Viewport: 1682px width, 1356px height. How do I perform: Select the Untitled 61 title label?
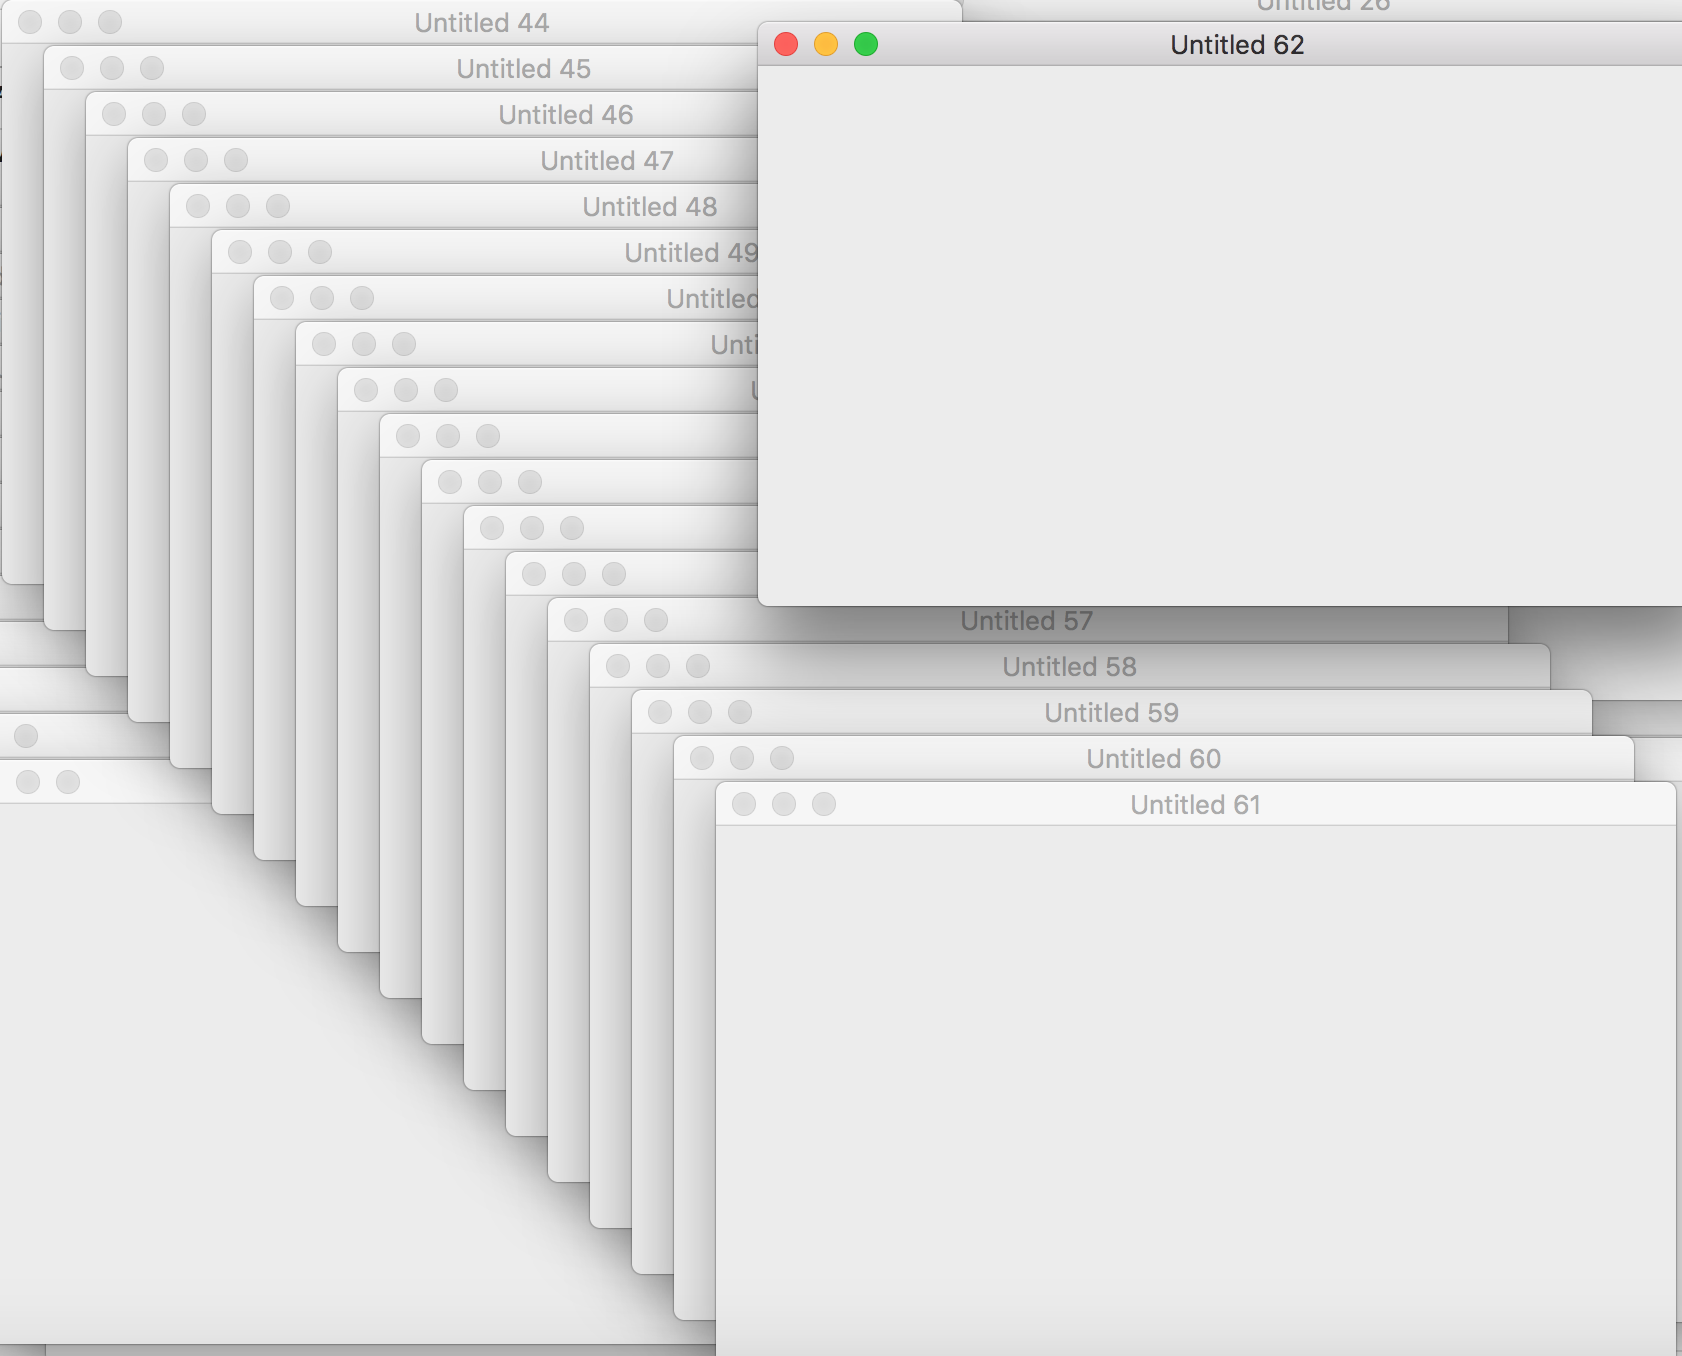click(1195, 805)
